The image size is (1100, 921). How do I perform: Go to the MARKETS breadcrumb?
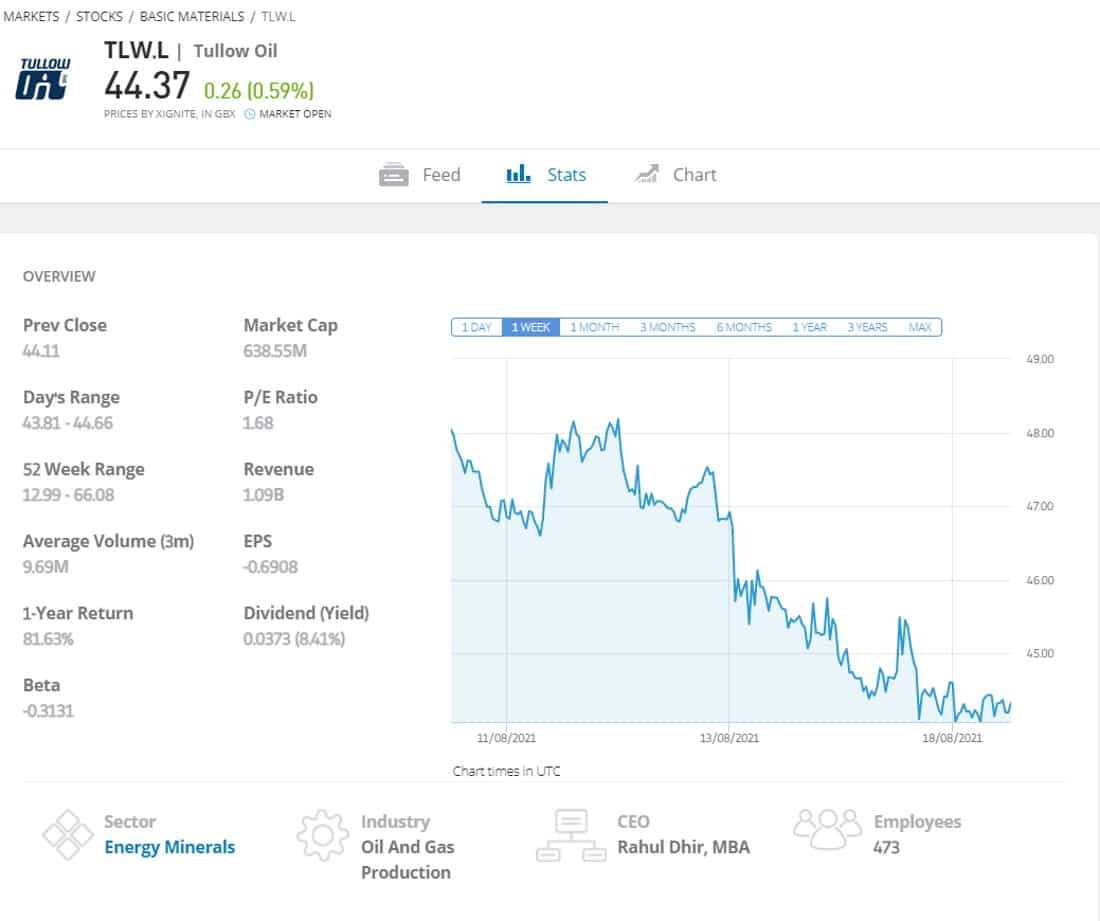click(31, 16)
